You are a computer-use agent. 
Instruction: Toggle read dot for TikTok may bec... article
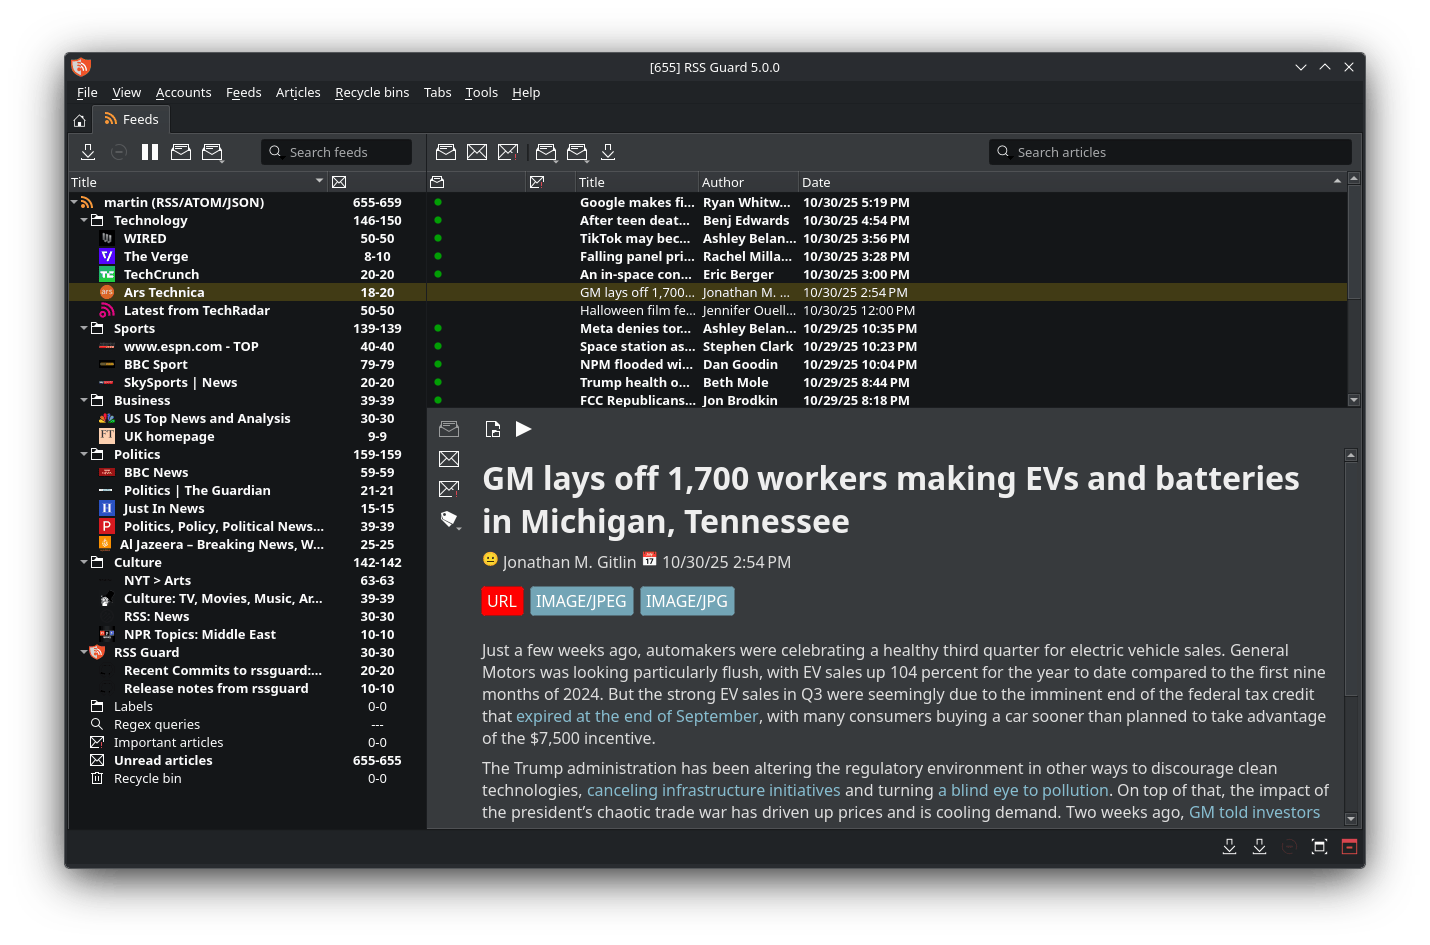[x=438, y=238]
